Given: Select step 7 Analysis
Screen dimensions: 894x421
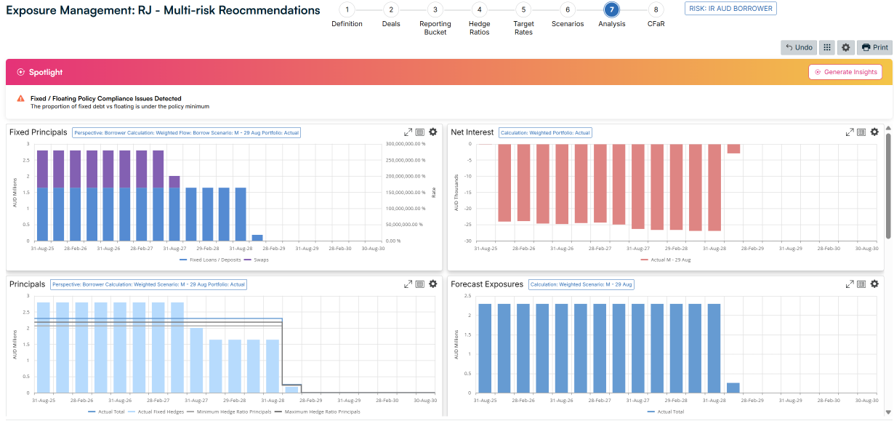Looking at the screenshot, I should pyautogui.click(x=612, y=10).
